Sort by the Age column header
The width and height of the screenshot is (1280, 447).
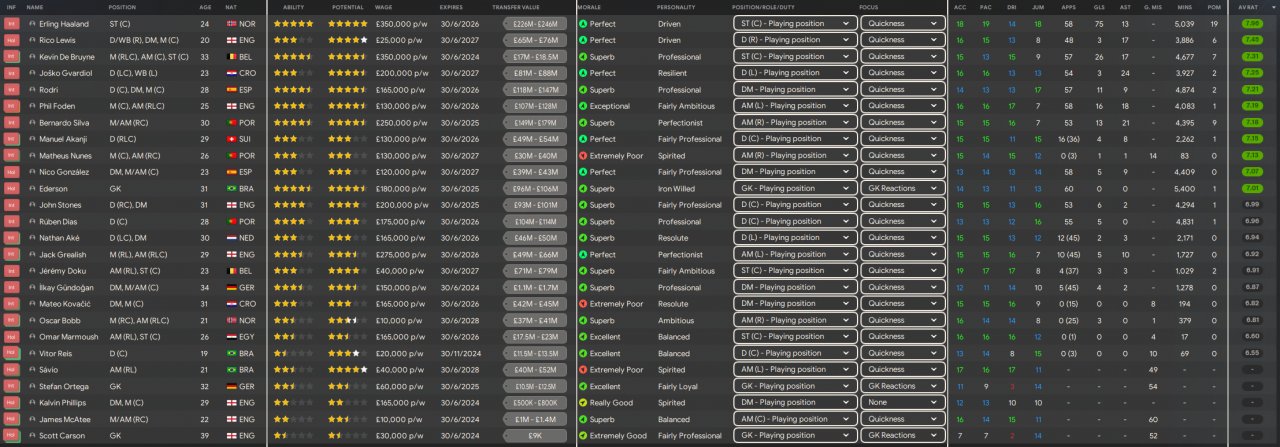pyautogui.click(x=205, y=6)
